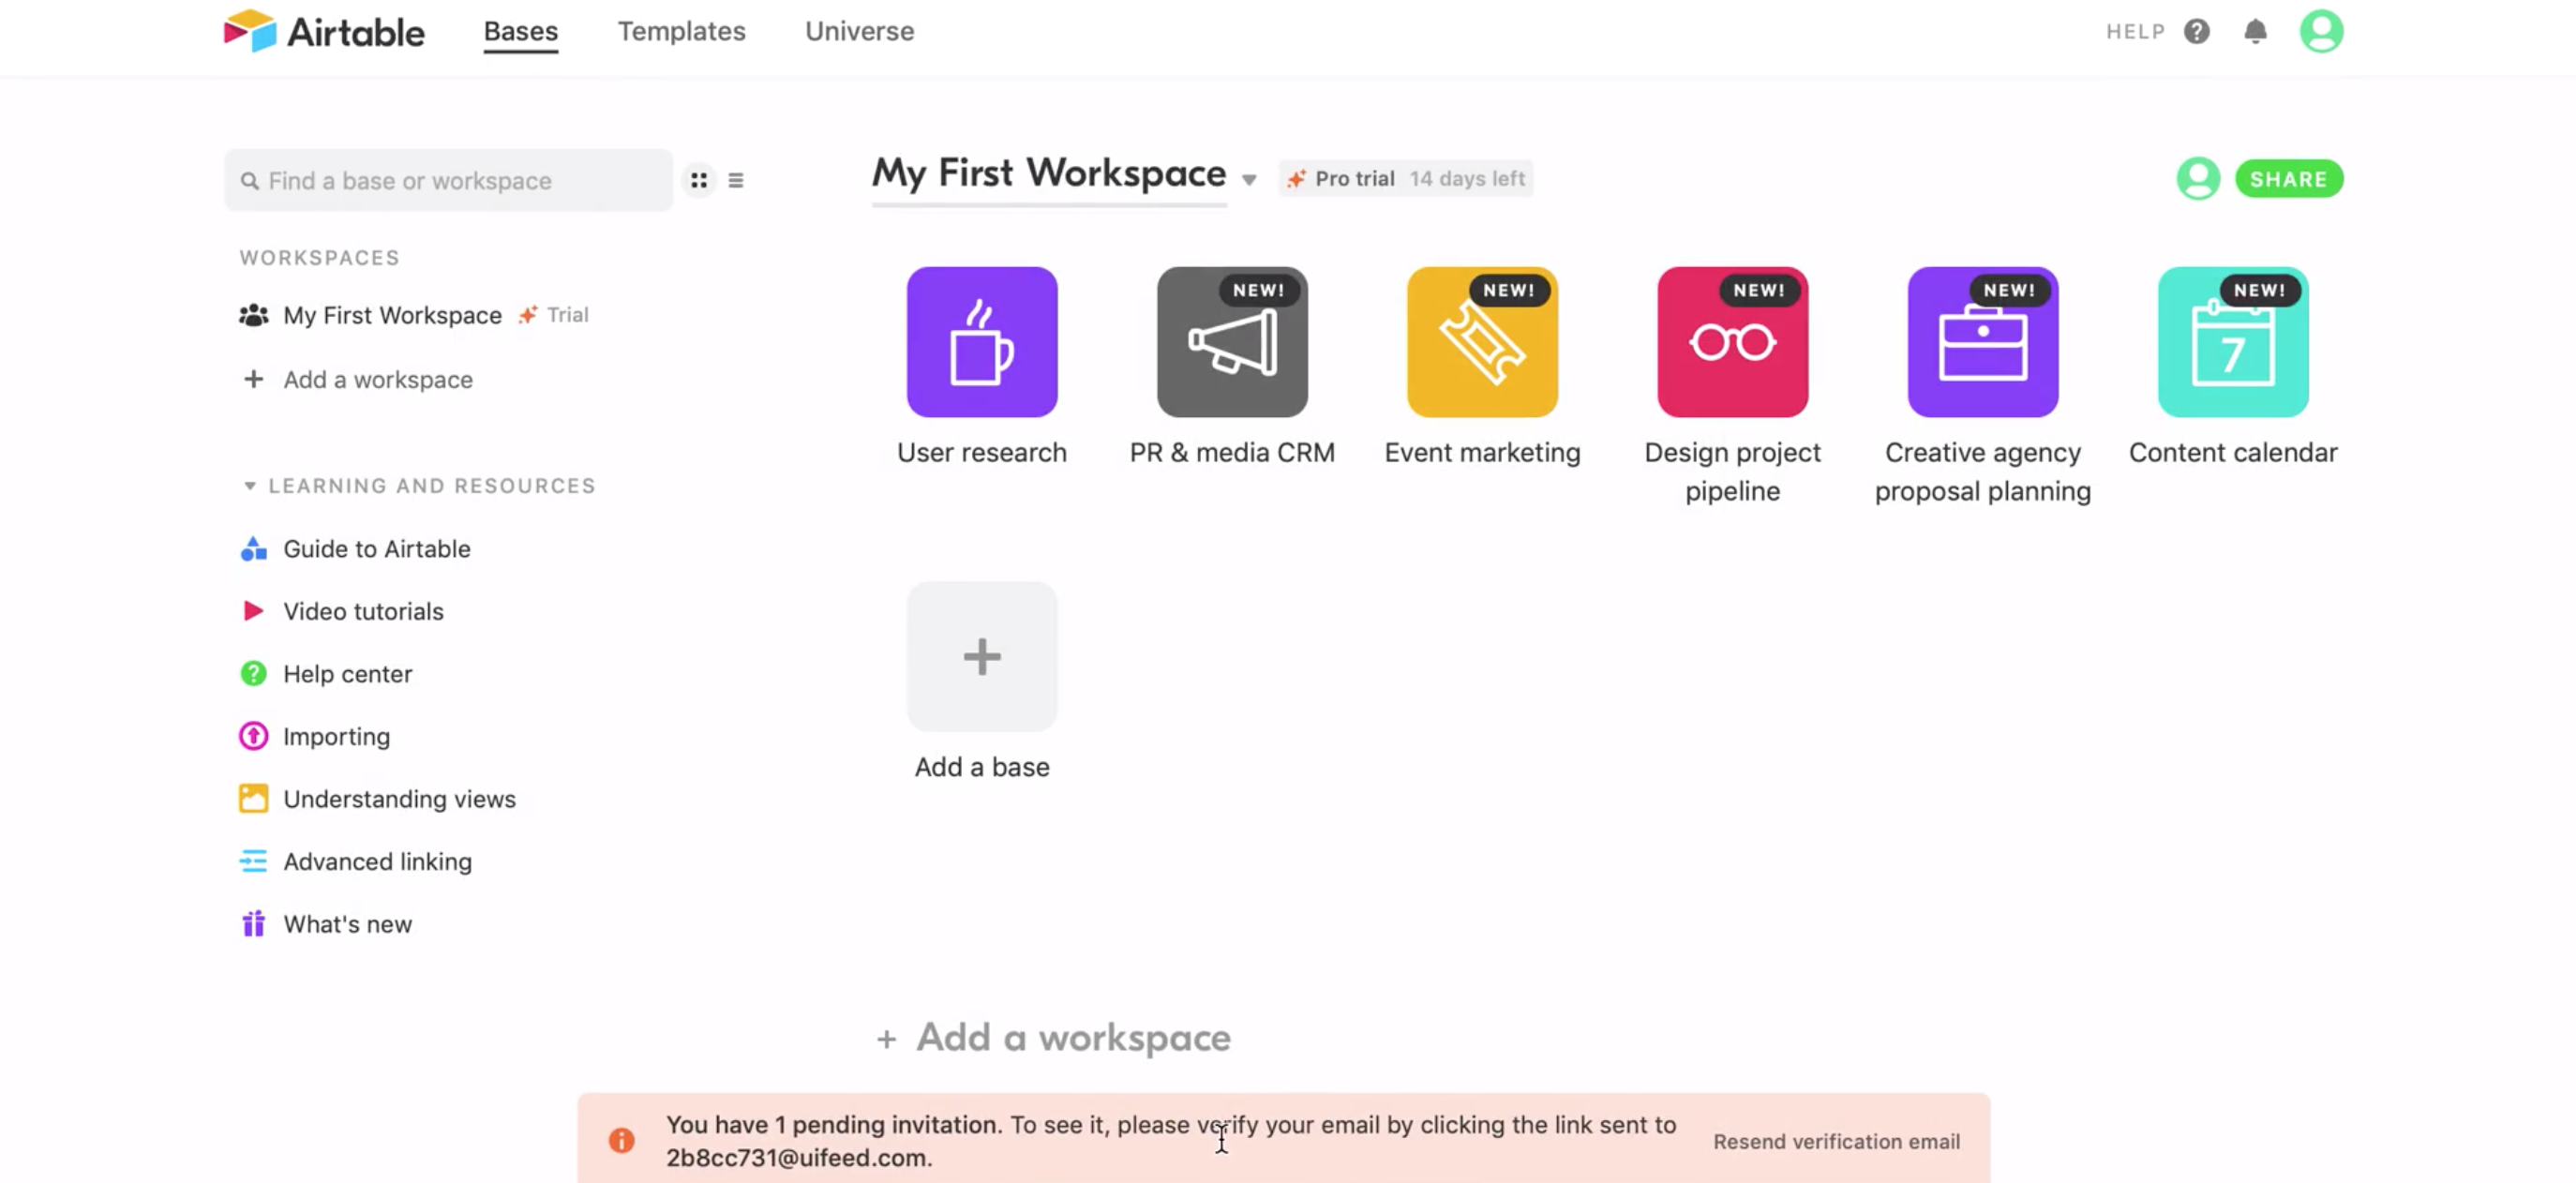
Task: Open Video tutorials
Action: [363, 611]
